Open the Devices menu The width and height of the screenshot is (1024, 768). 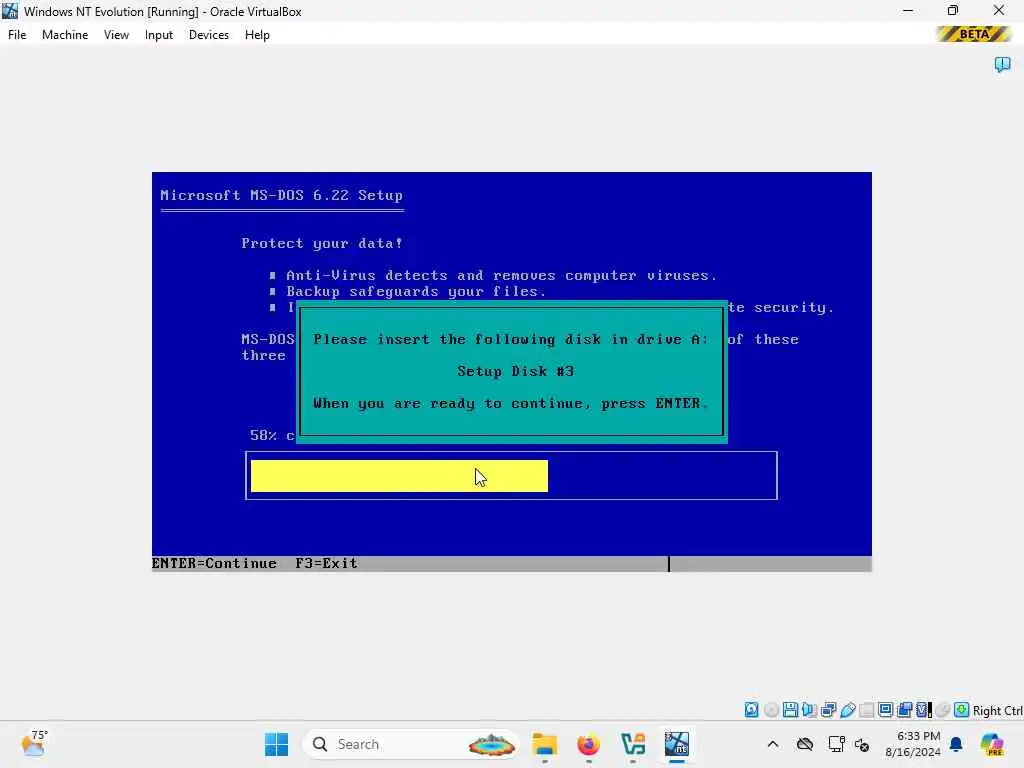tap(209, 35)
